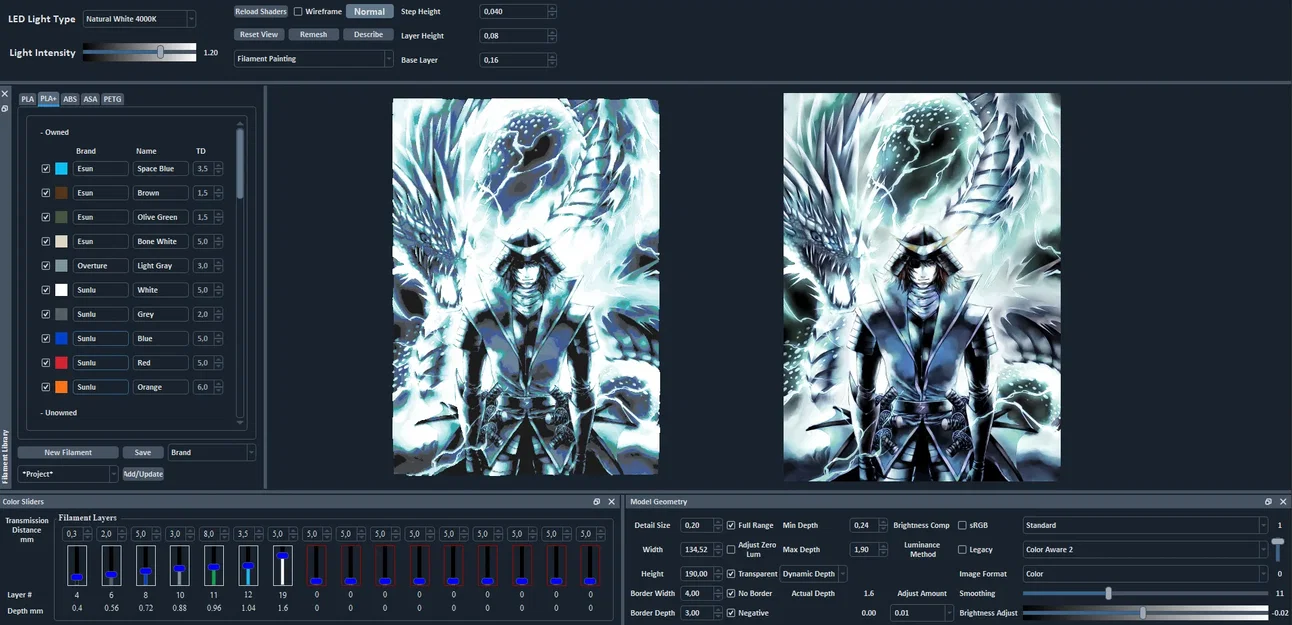1292x625 pixels.
Task: Click the Bone White color swatch
Action: pyautogui.click(x=61, y=241)
